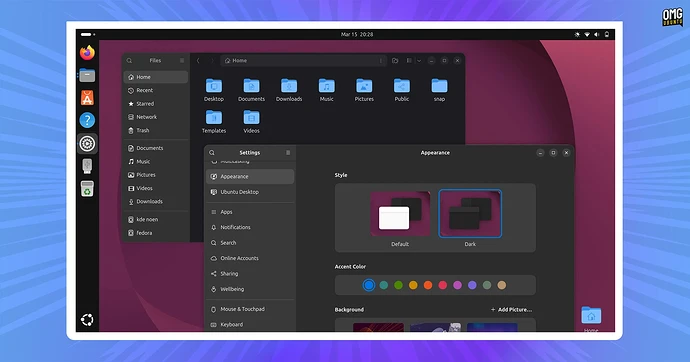690x362 pixels.
Task: Click the Settings gear in the dock
Action: coord(87,143)
